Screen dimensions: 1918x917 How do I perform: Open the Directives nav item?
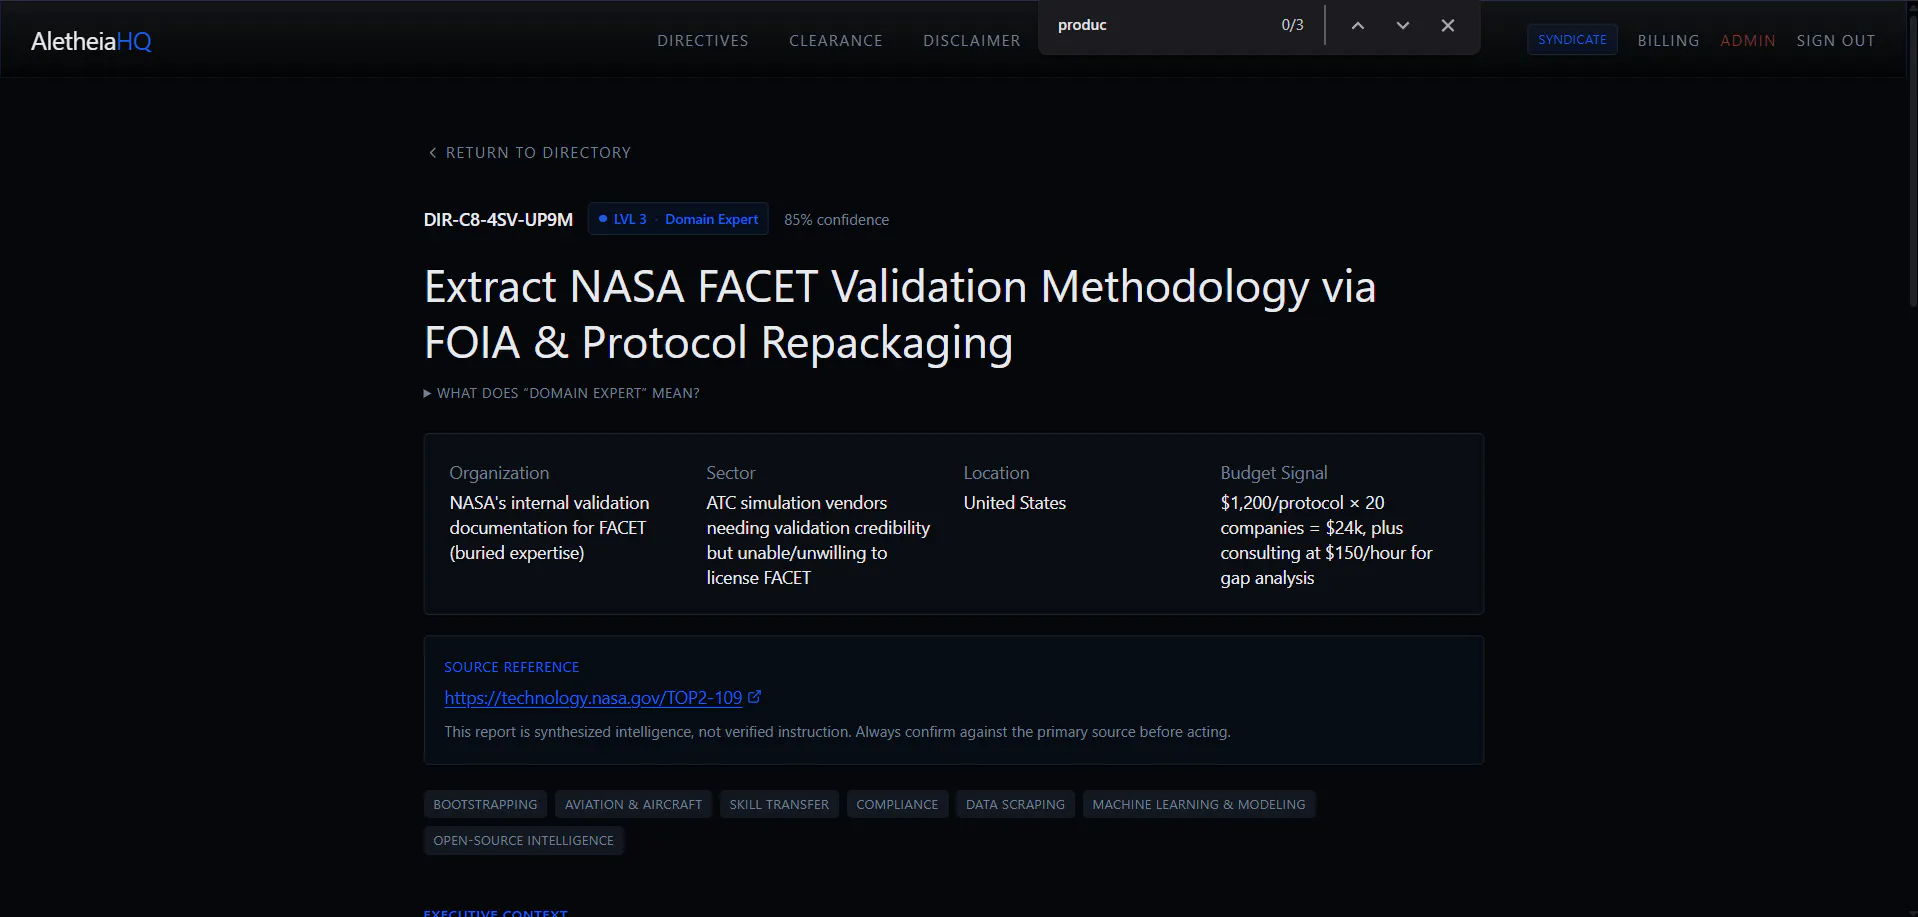click(x=702, y=41)
